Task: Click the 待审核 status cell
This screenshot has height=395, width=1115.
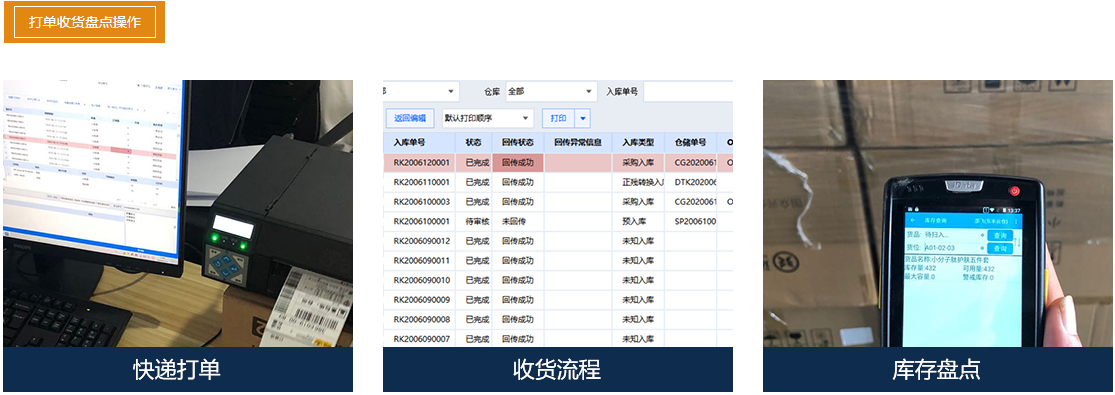Action: coord(474,221)
